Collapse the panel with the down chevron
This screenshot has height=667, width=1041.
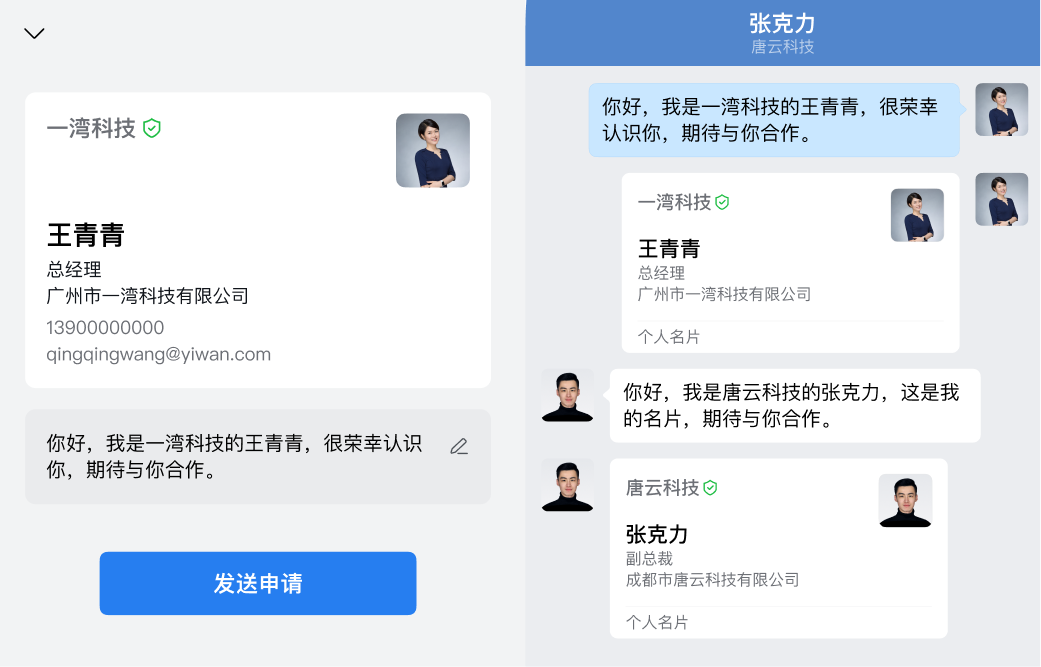point(34,33)
